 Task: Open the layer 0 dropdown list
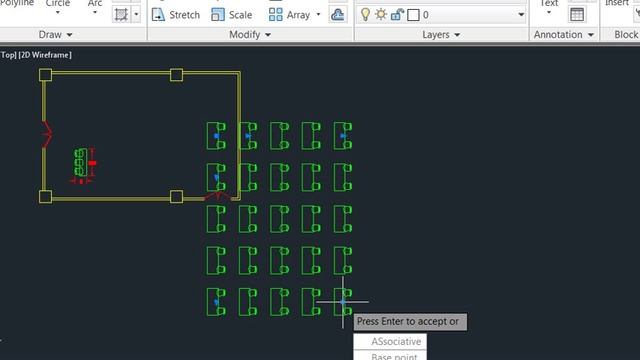click(x=521, y=15)
